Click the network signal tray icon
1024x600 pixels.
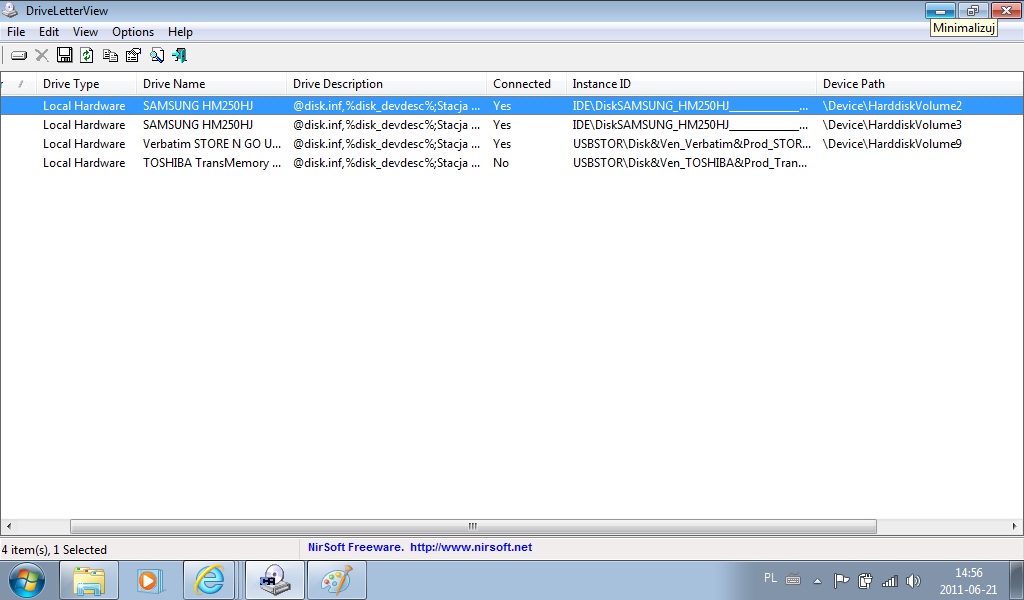point(889,580)
